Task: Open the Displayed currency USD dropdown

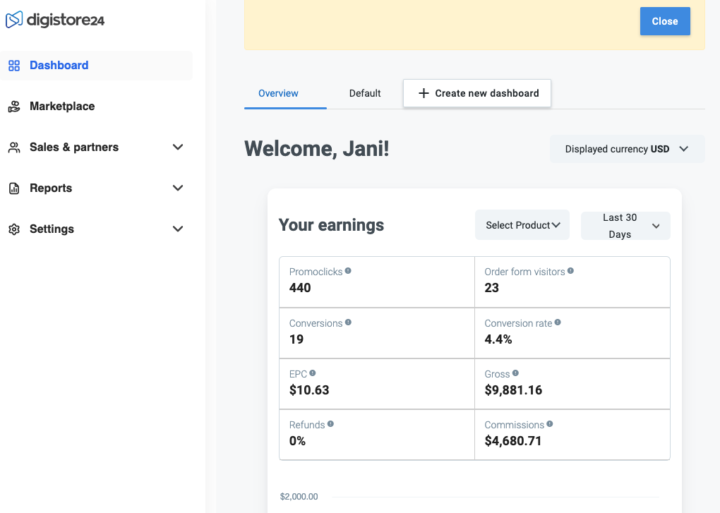Action: pos(627,149)
